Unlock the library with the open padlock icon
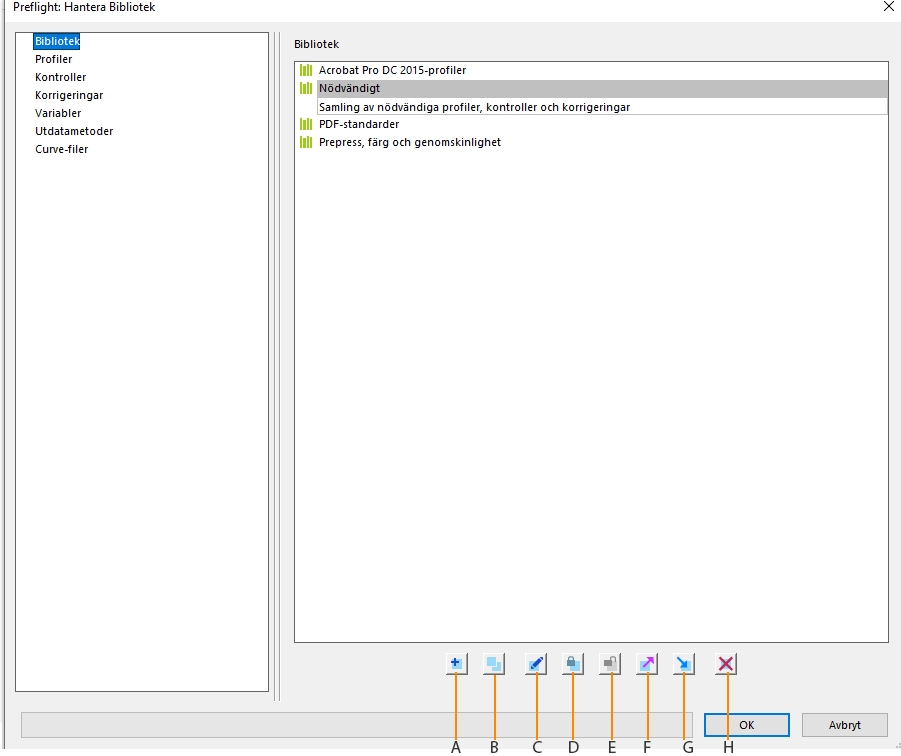Viewport: 901px width, 756px height. point(608,663)
